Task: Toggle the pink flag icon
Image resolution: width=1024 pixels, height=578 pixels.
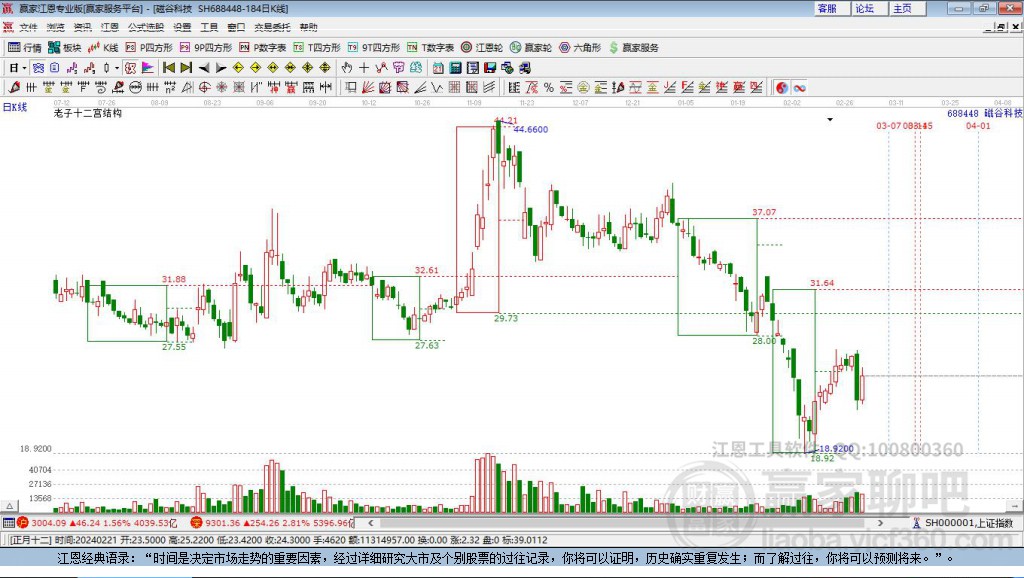Action: (x=148, y=68)
